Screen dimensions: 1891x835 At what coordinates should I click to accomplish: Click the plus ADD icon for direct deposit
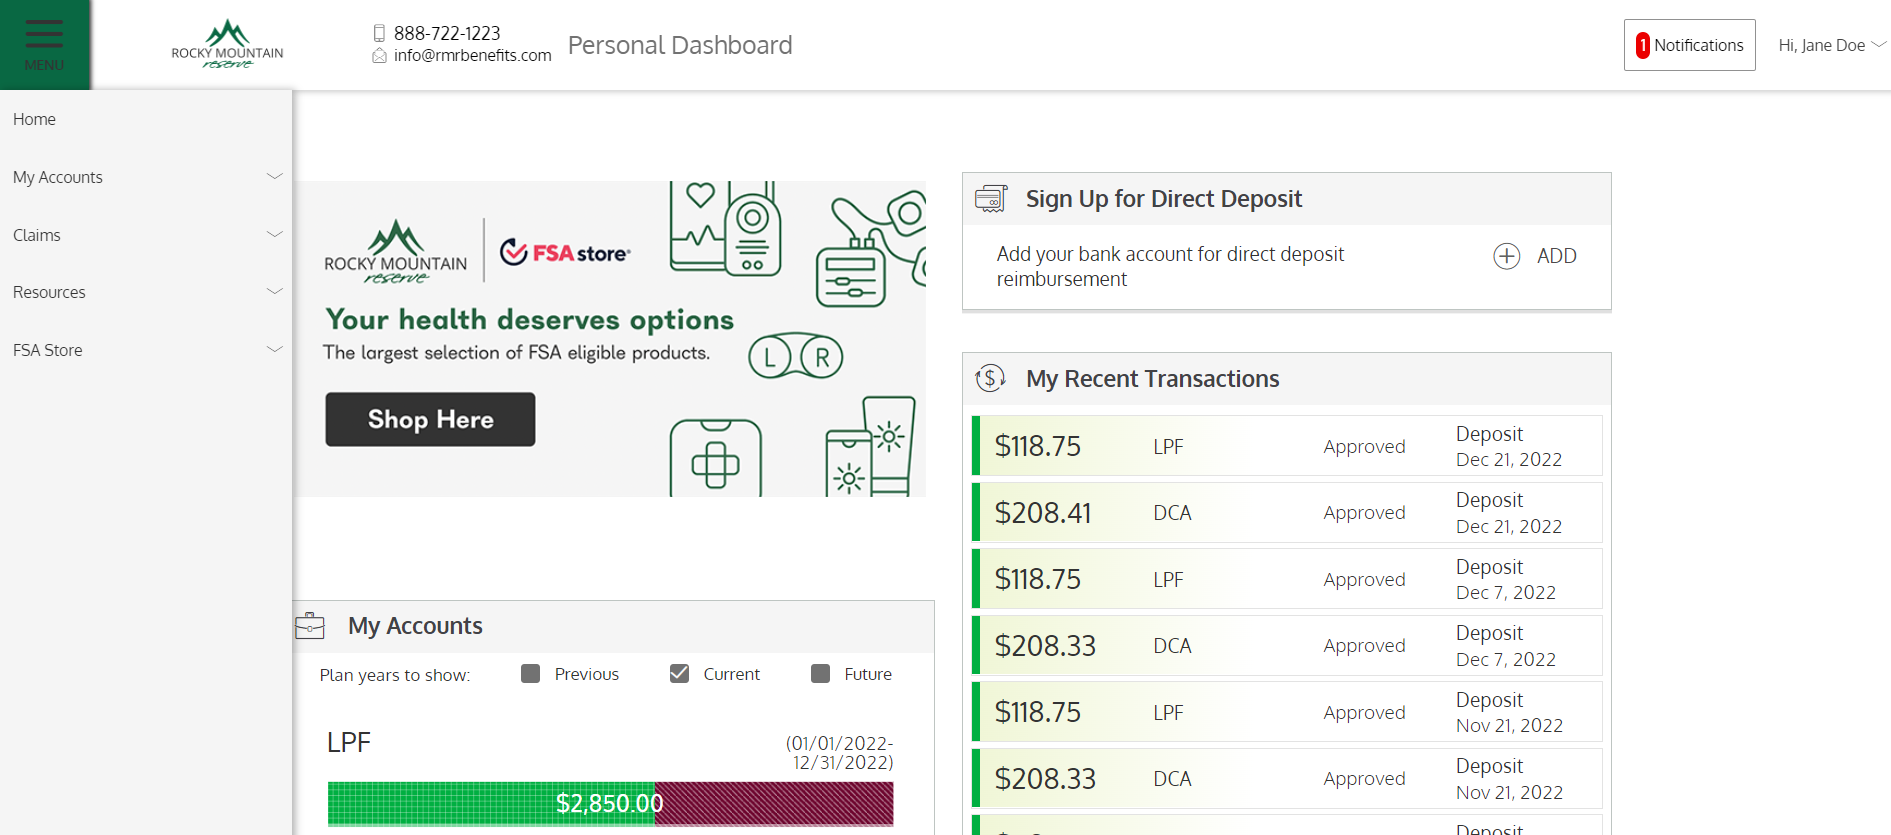click(x=1507, y=256)
